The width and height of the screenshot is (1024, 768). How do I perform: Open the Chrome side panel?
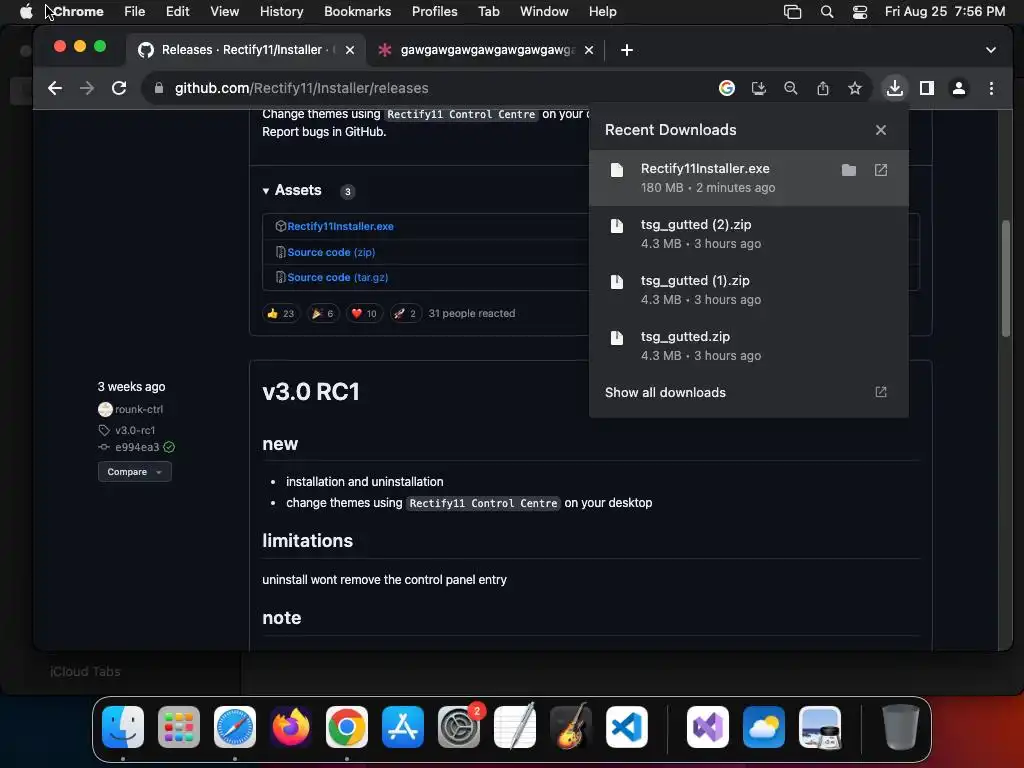(x=927, y=88)
